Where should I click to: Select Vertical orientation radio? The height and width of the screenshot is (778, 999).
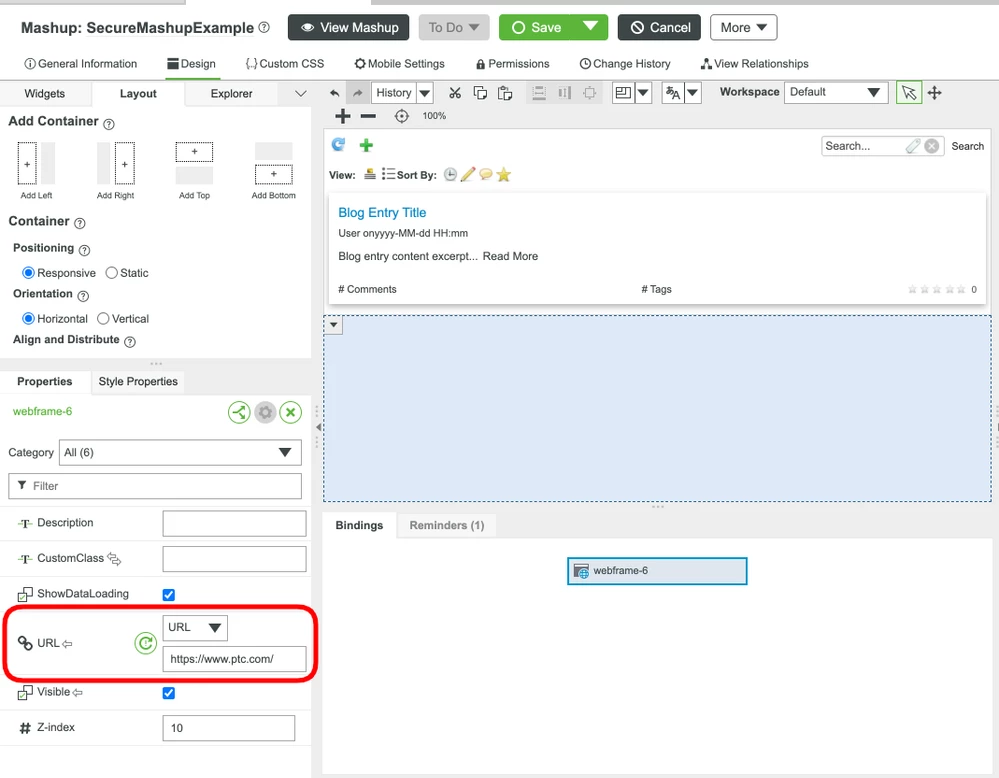tap(103, 319)
